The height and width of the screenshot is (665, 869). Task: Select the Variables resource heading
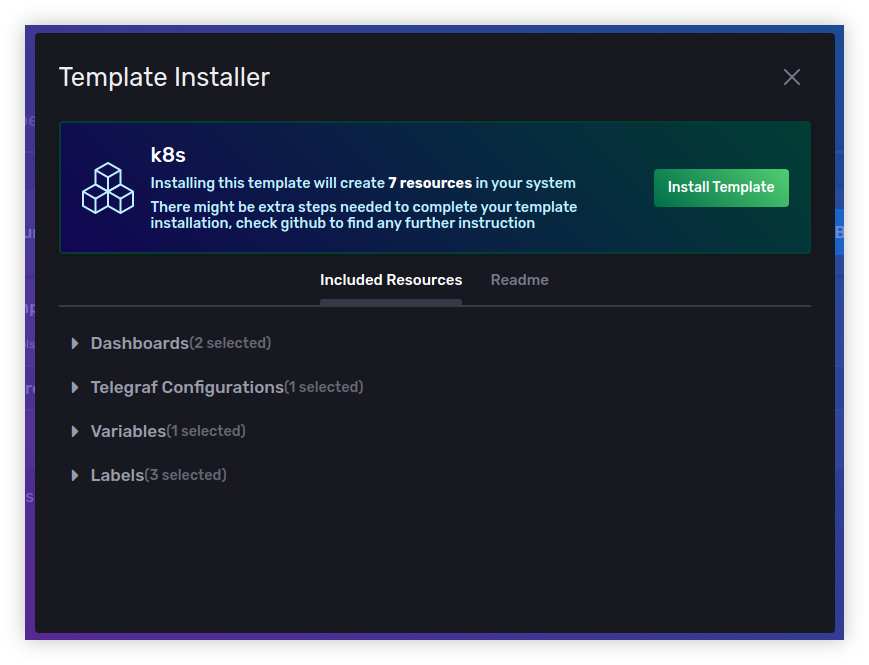128,431
